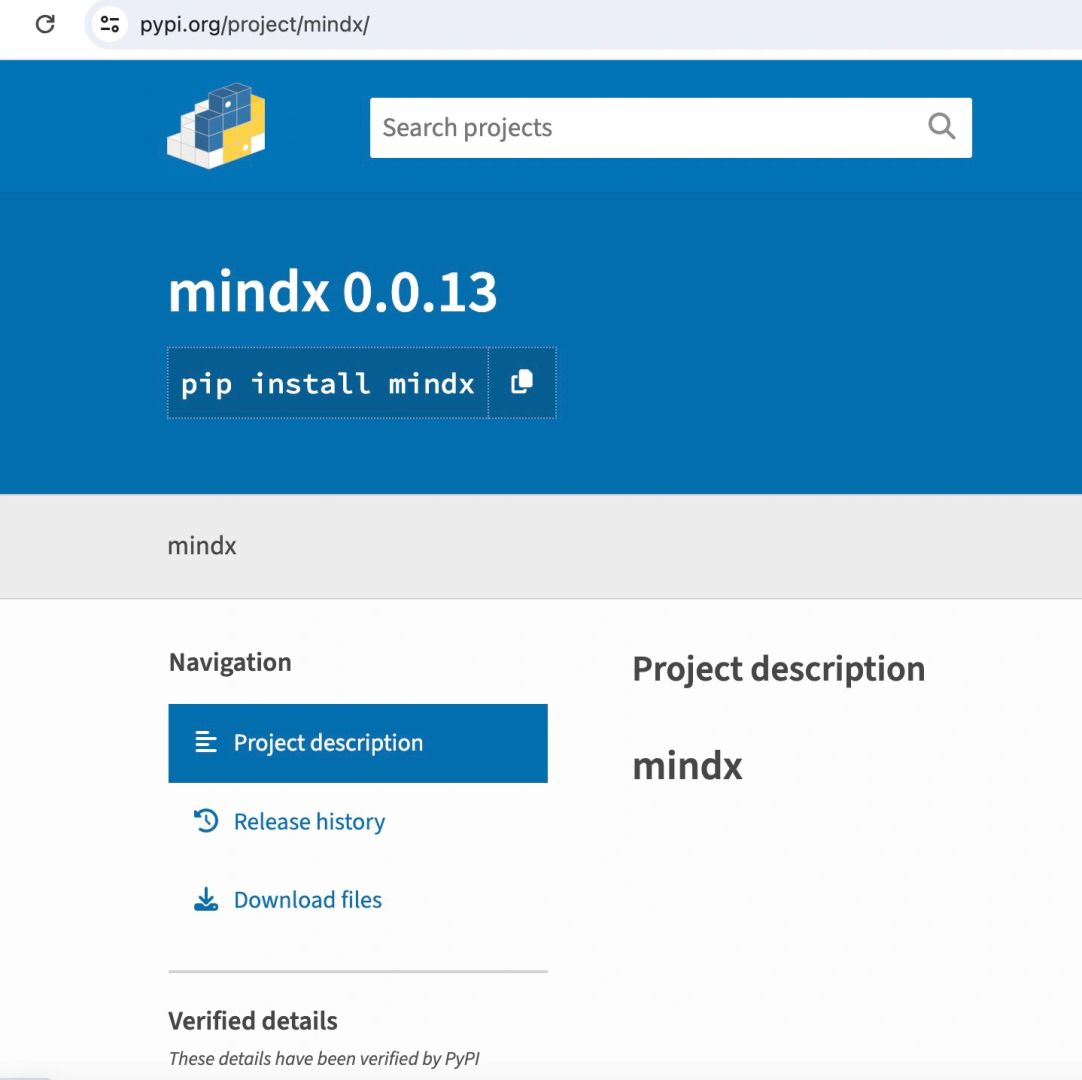Click the 'mindx 0.0.13' package title

point(333,292)
